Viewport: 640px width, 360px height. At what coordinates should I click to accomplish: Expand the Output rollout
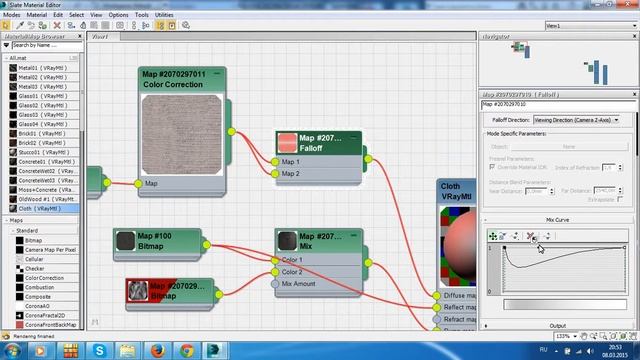coord(485,326)
